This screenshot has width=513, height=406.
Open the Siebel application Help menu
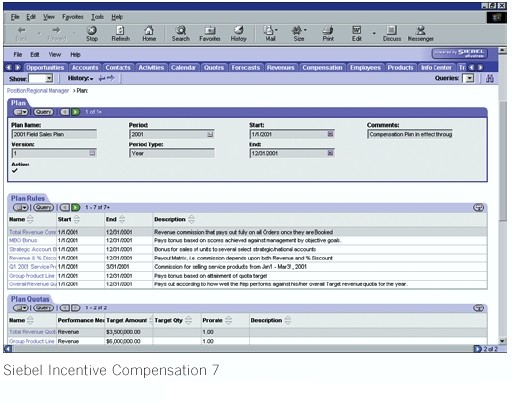pos(75,54)
